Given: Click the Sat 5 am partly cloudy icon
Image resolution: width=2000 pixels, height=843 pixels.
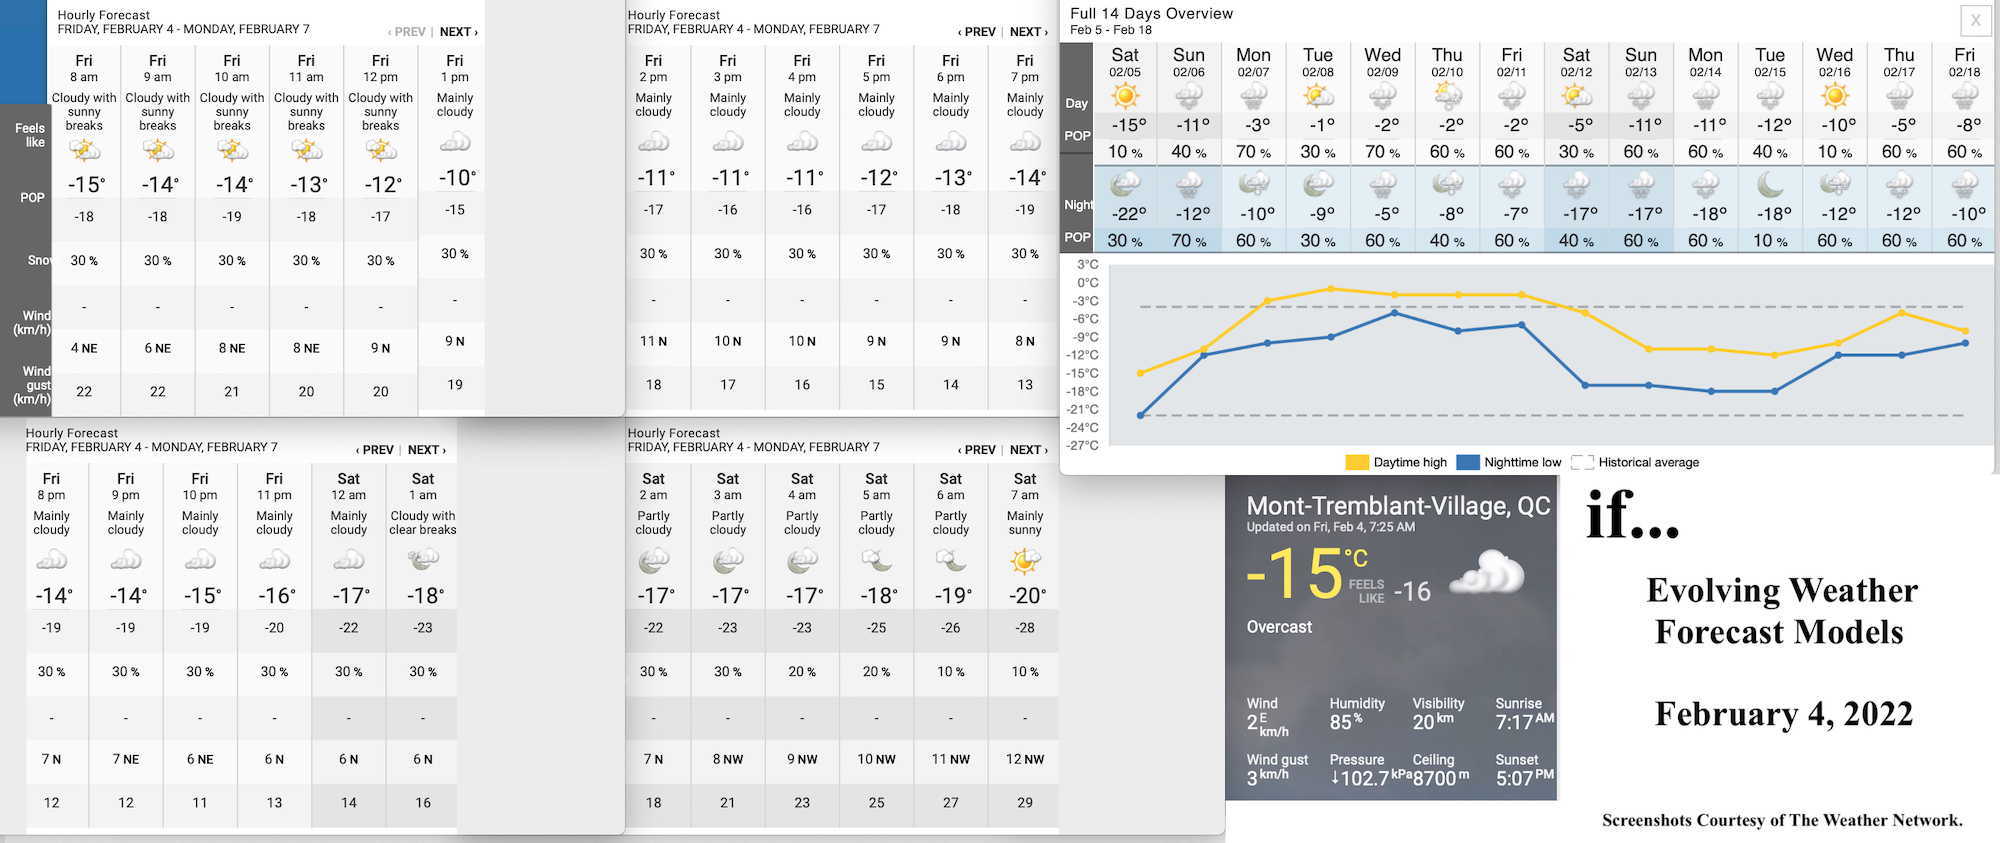Looking at the screenshot, I should (876, 562).
